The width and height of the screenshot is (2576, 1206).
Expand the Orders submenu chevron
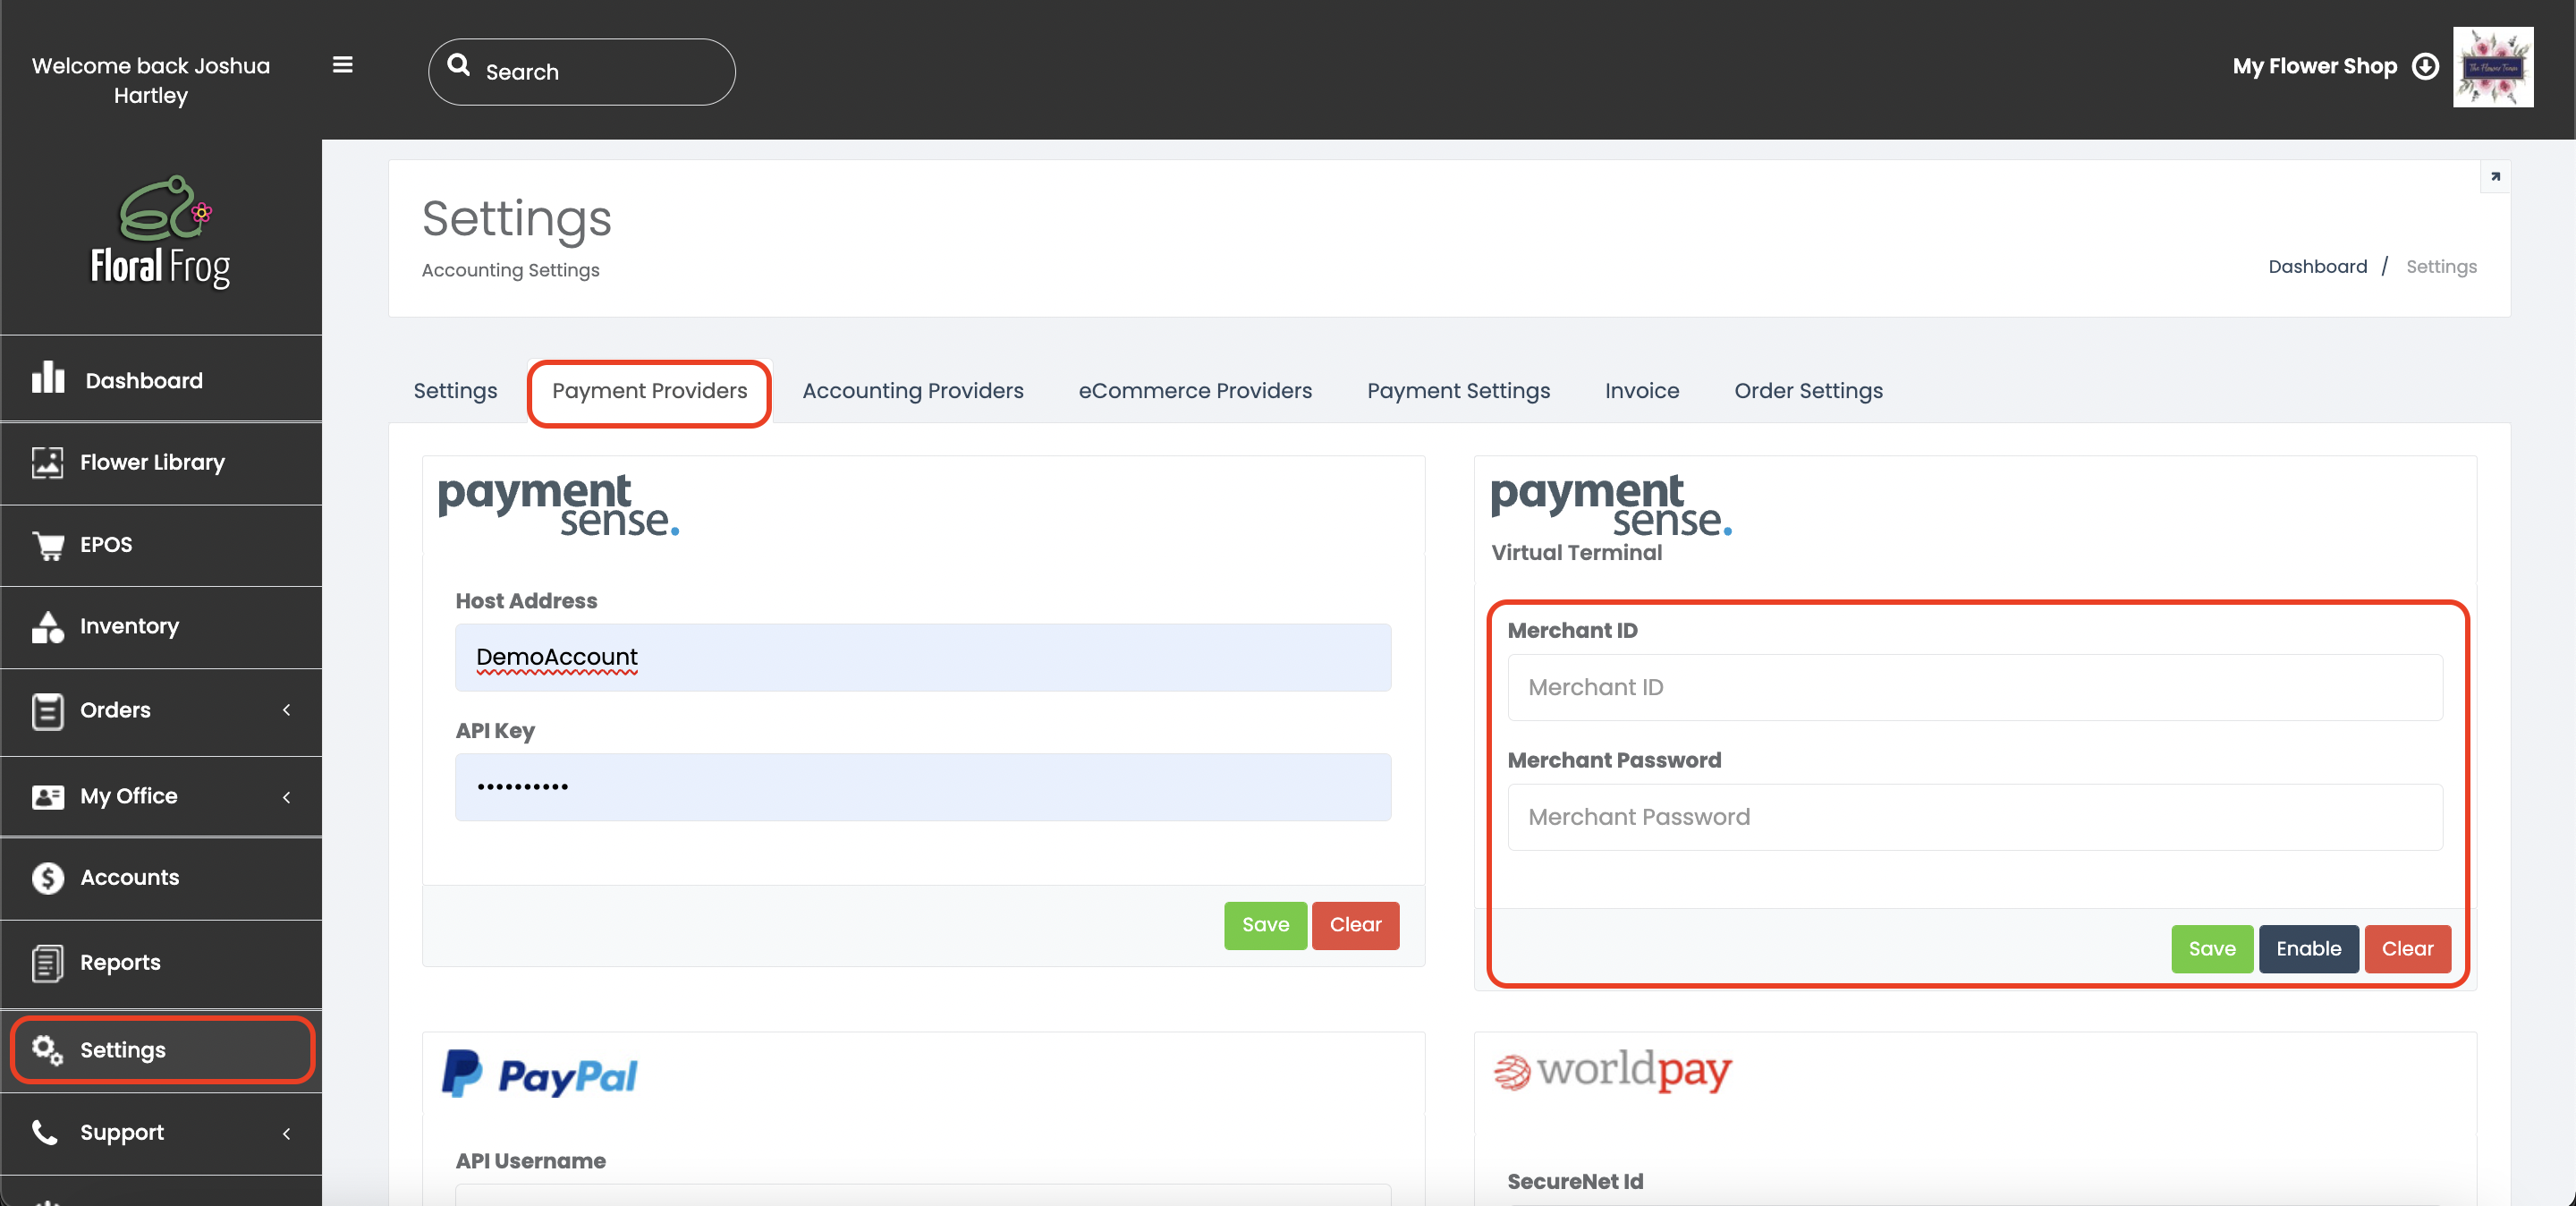[286, 711]
